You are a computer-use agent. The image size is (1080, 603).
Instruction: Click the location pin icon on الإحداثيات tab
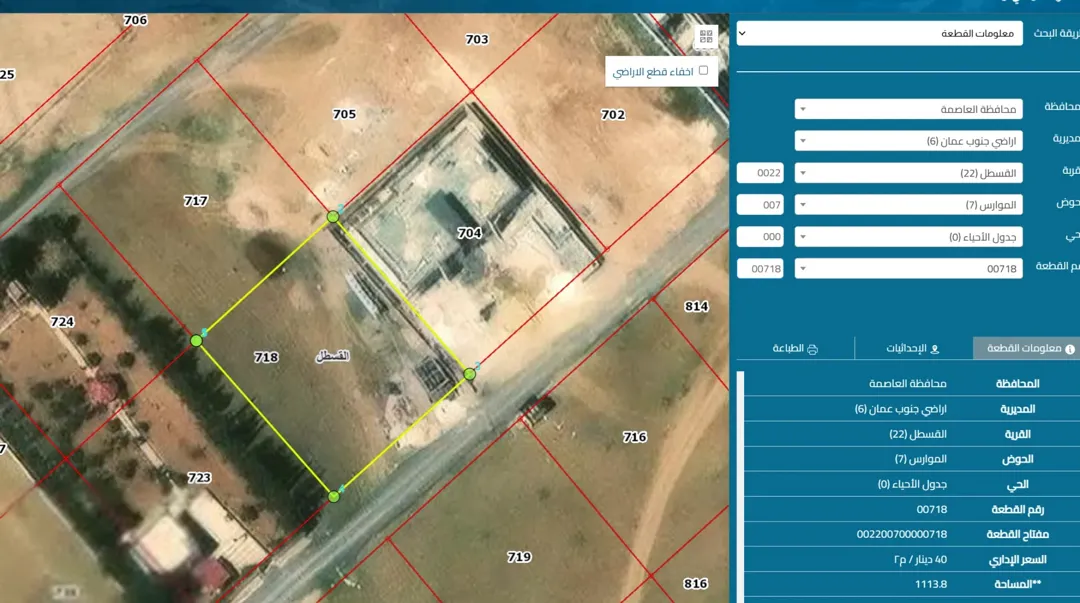(x=935, y=349)
